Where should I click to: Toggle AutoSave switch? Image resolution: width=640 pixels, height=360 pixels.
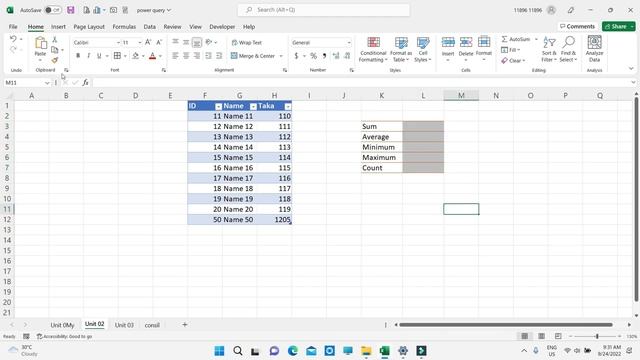click(x=53, y=10)
